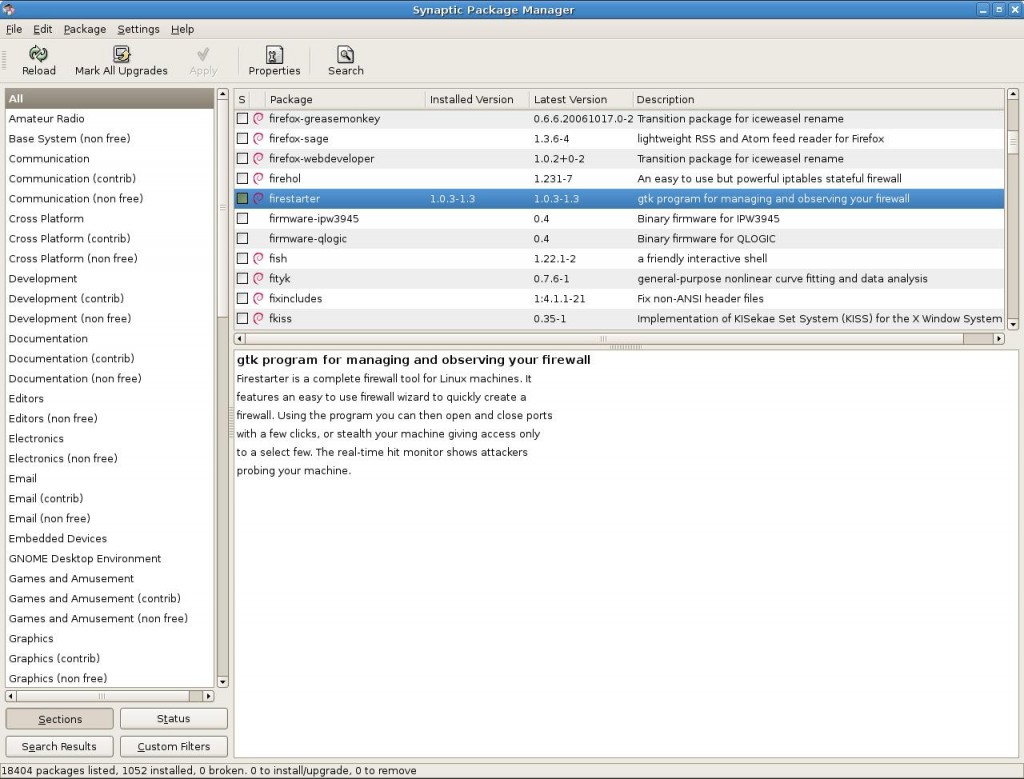Mark the firmware-ipw3945 checkbox
Screen dimensions: 1024x779
(x=242, y=218)
